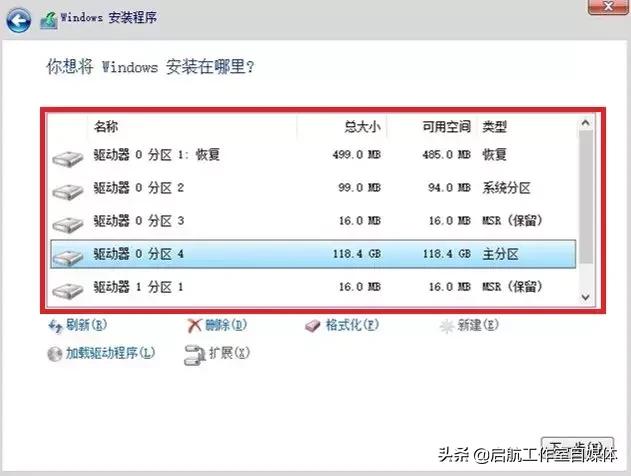Viewport: 631px width, 476px height.
Task: Click the format eraser icon
Action: 313,326
